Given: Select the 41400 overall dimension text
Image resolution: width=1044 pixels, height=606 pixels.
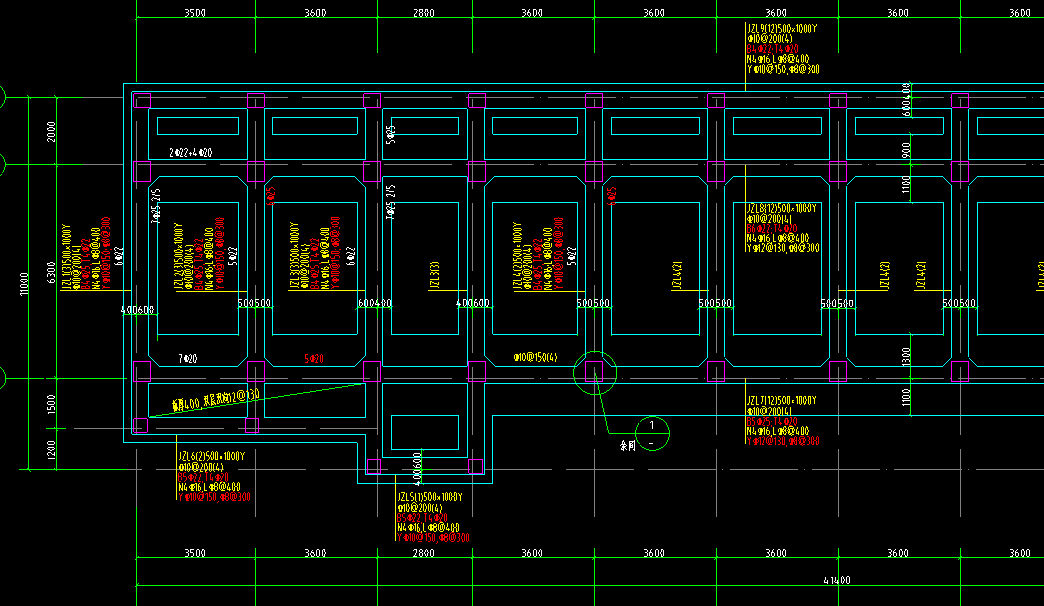Looking at the screenshot, I should (x=836, y=580).
